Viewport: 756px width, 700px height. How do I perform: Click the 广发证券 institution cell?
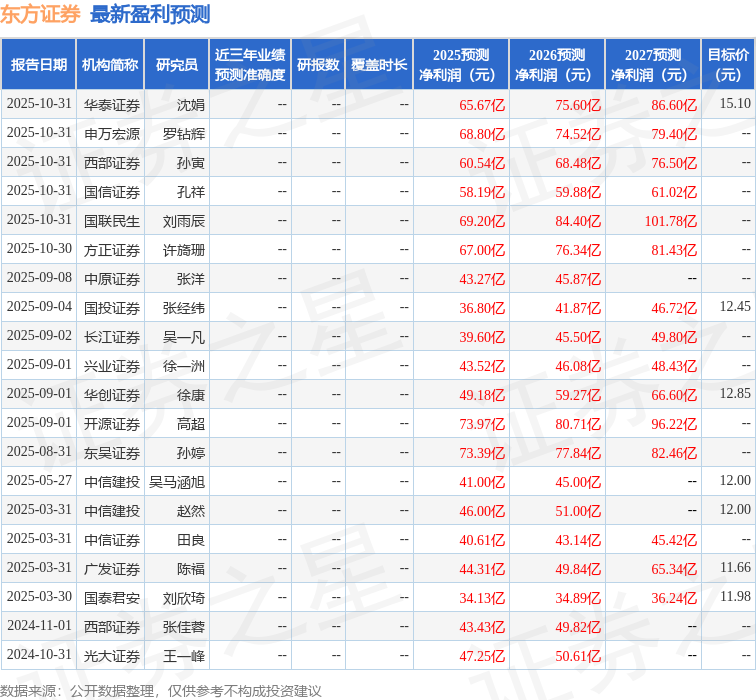(112, 569)
